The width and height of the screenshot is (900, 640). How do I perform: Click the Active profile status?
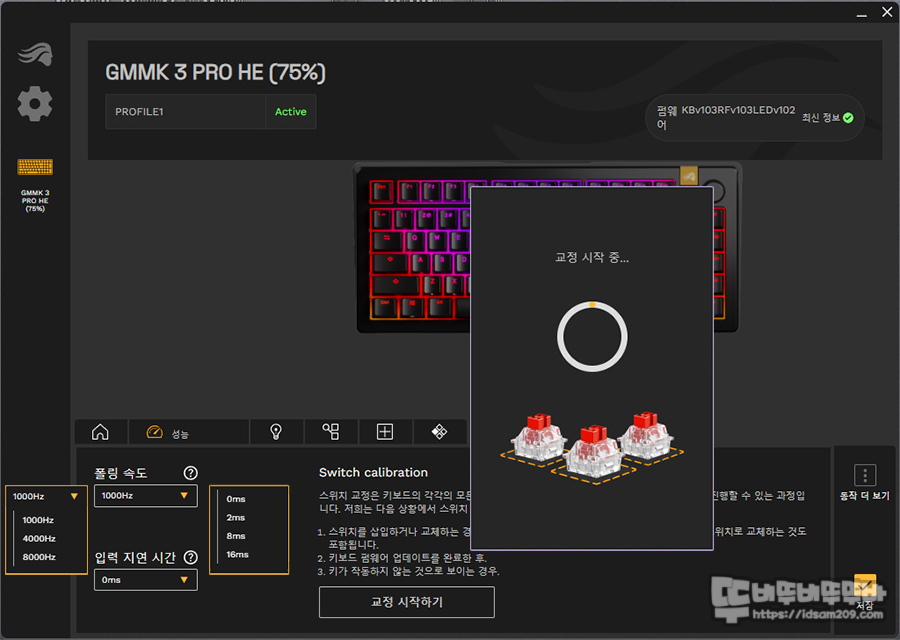coord(291,112)
